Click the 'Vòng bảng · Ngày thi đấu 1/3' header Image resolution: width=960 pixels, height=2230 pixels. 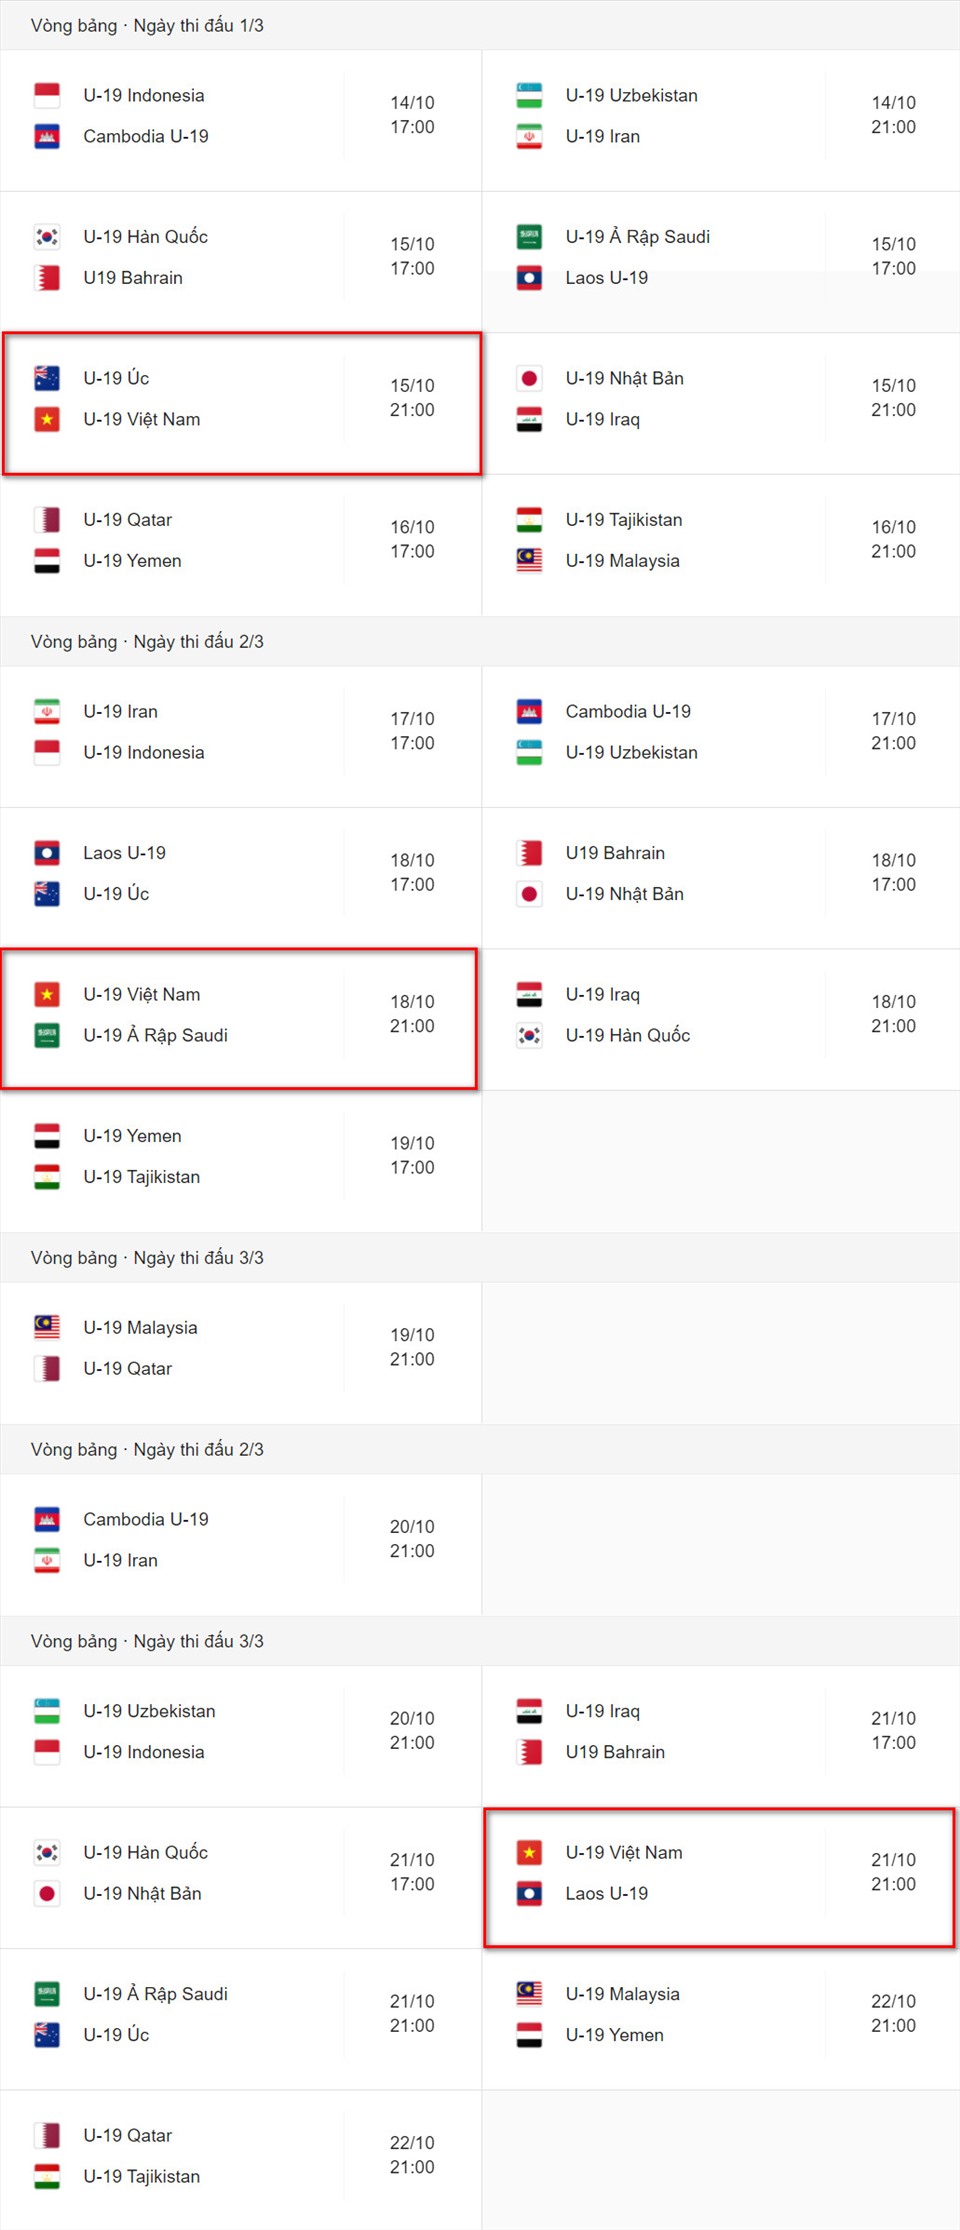(147, 25)
